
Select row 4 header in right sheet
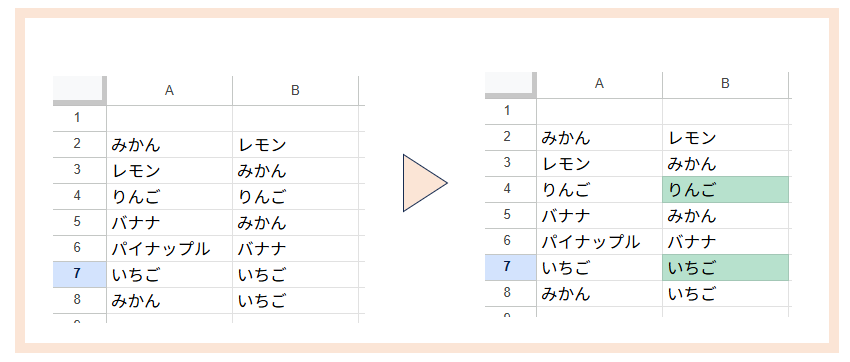510,190
